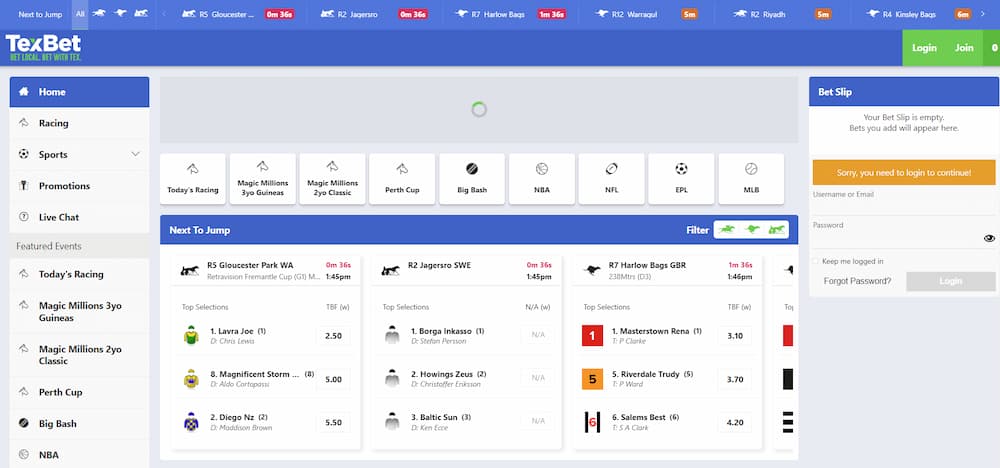
Task: Click NBA basketball tile
Action: (x=541, y=179)
